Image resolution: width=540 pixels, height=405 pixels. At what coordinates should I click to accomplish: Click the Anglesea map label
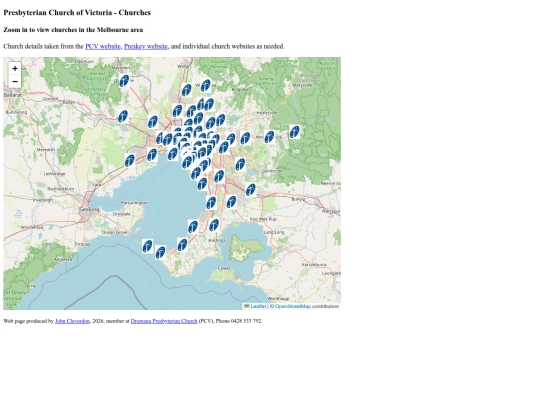[63, 259]
